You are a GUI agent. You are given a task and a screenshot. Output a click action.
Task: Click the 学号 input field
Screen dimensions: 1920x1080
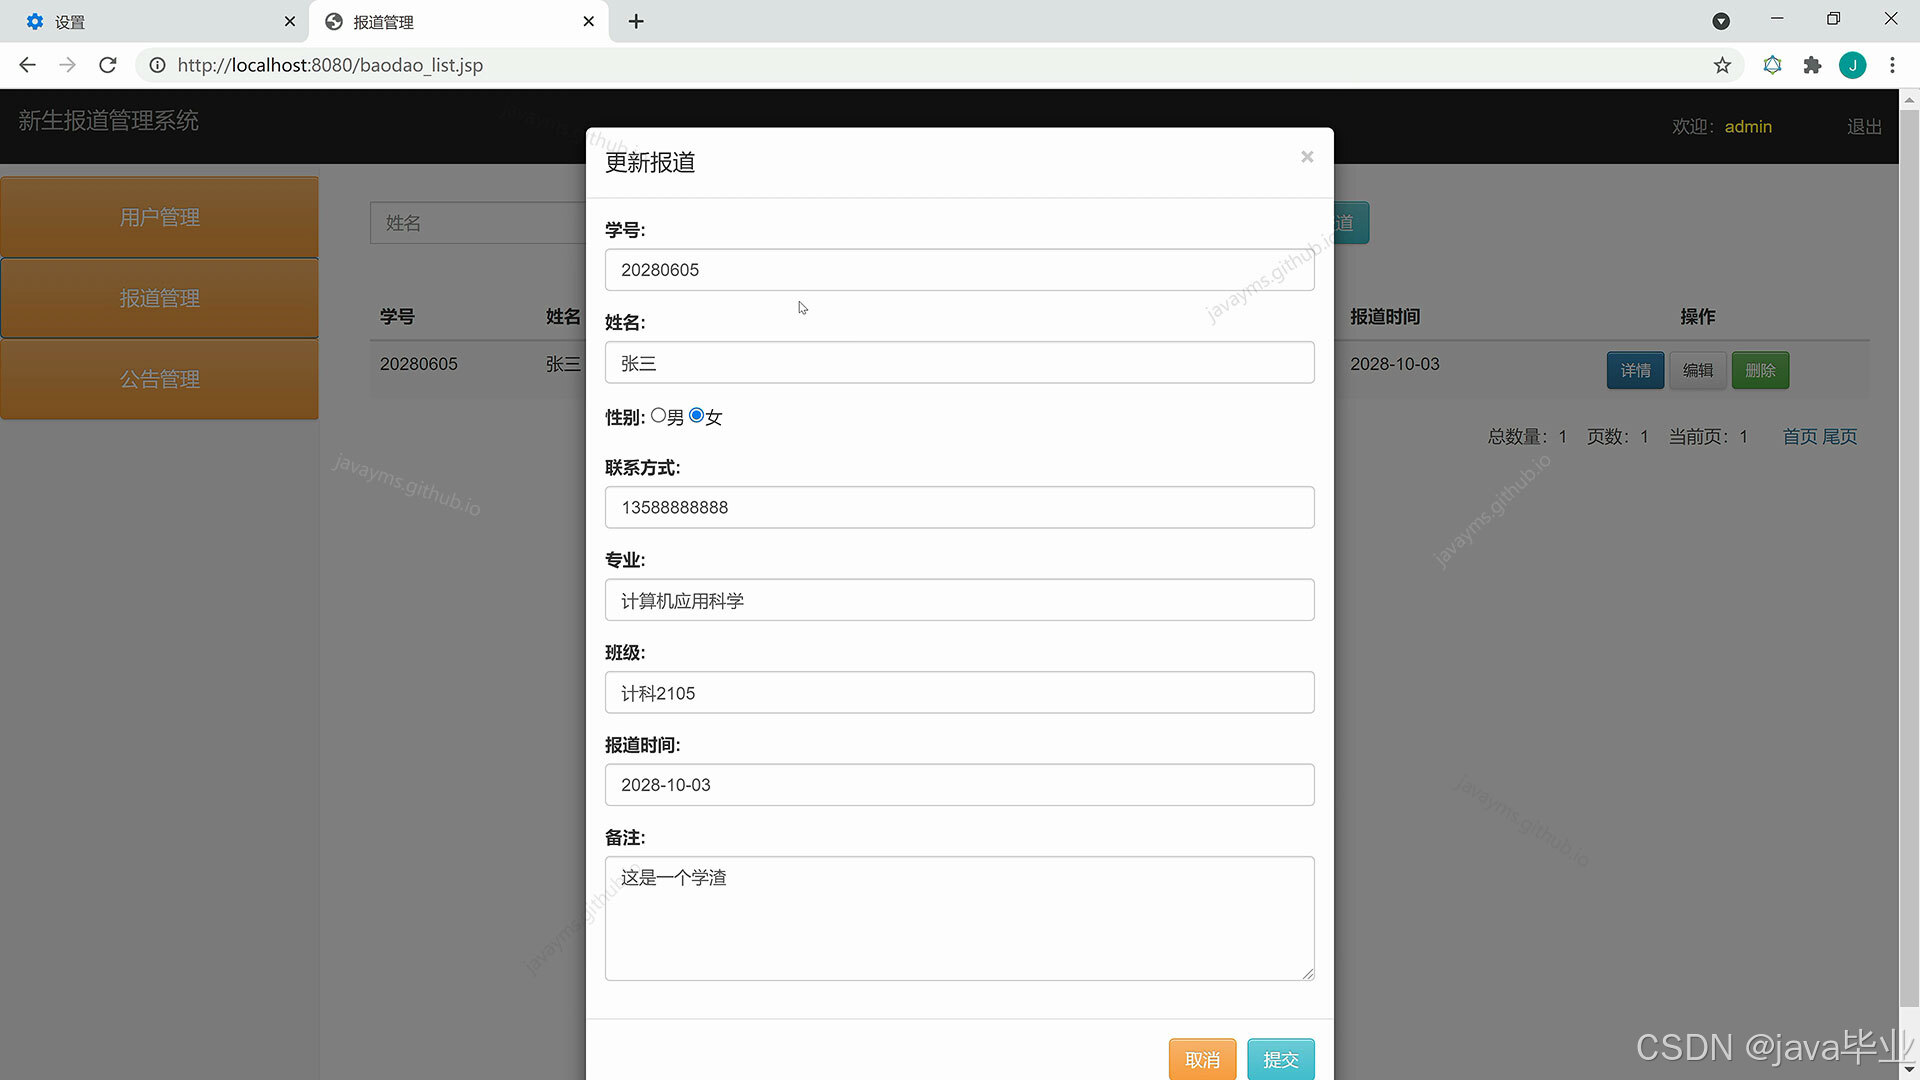(x=959, y=270)
